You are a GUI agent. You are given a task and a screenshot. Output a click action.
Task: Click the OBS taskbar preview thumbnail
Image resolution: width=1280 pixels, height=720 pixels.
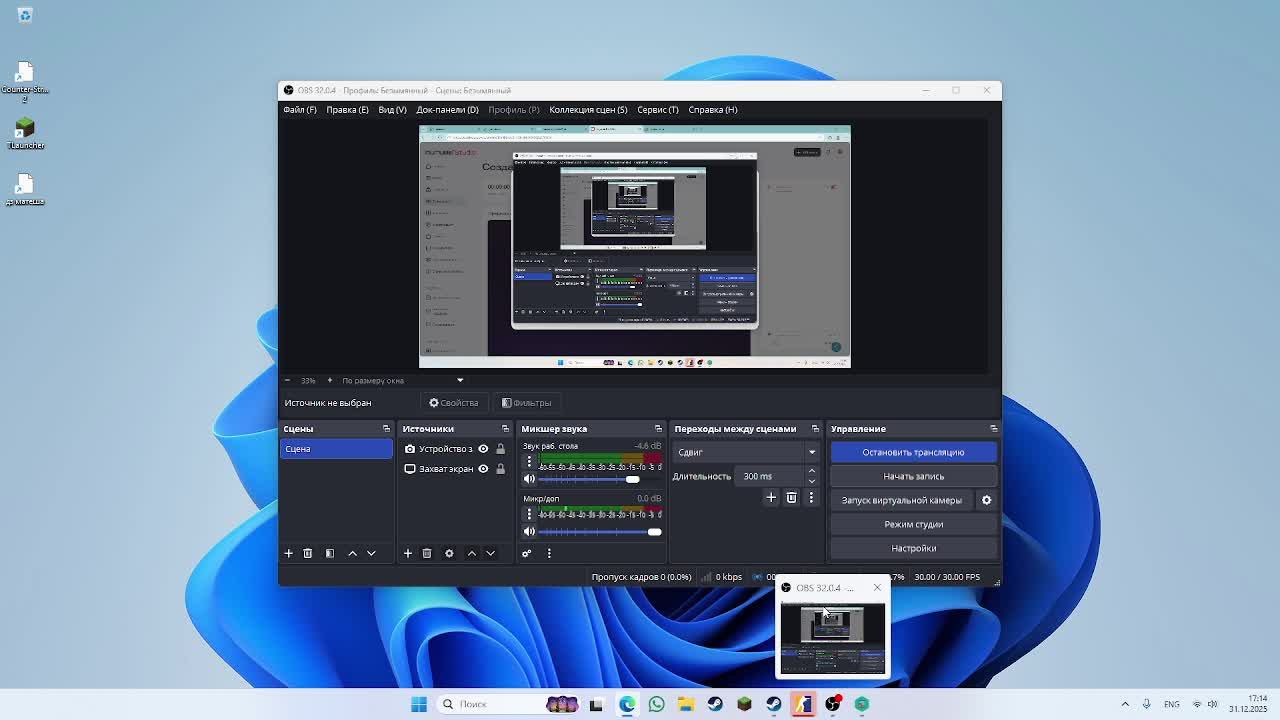click(x=832, y=638)
